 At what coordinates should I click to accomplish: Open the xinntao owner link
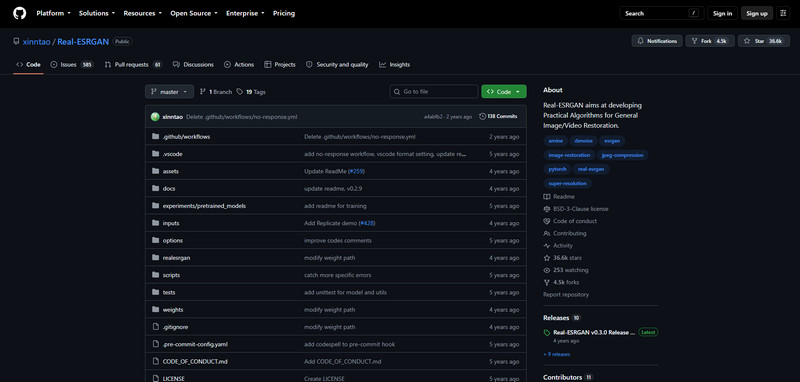coord(37,42)
